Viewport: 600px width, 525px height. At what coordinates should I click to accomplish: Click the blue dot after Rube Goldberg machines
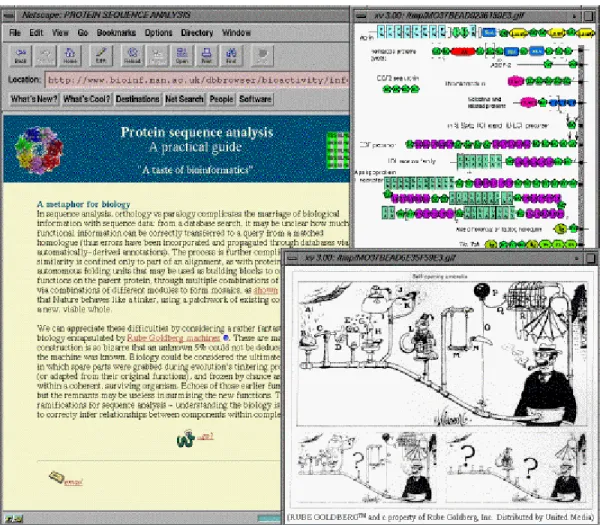[226, 338]
